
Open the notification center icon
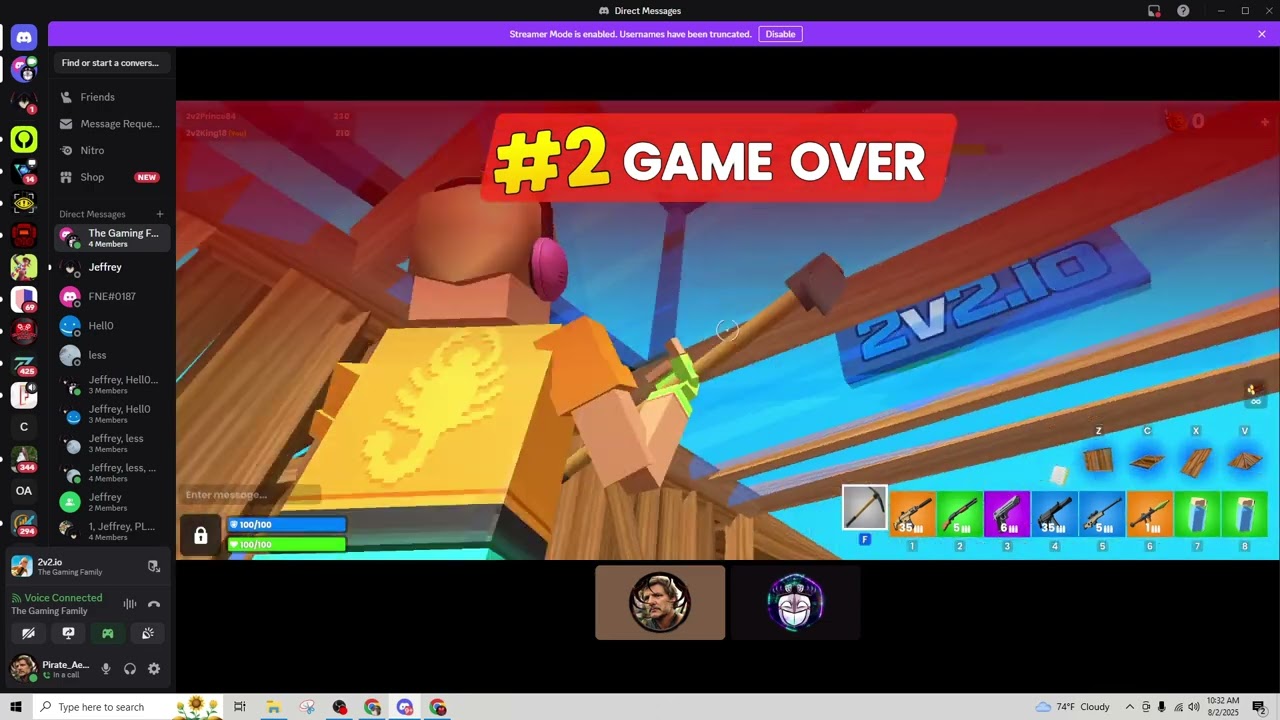[x=1259, y=707]
